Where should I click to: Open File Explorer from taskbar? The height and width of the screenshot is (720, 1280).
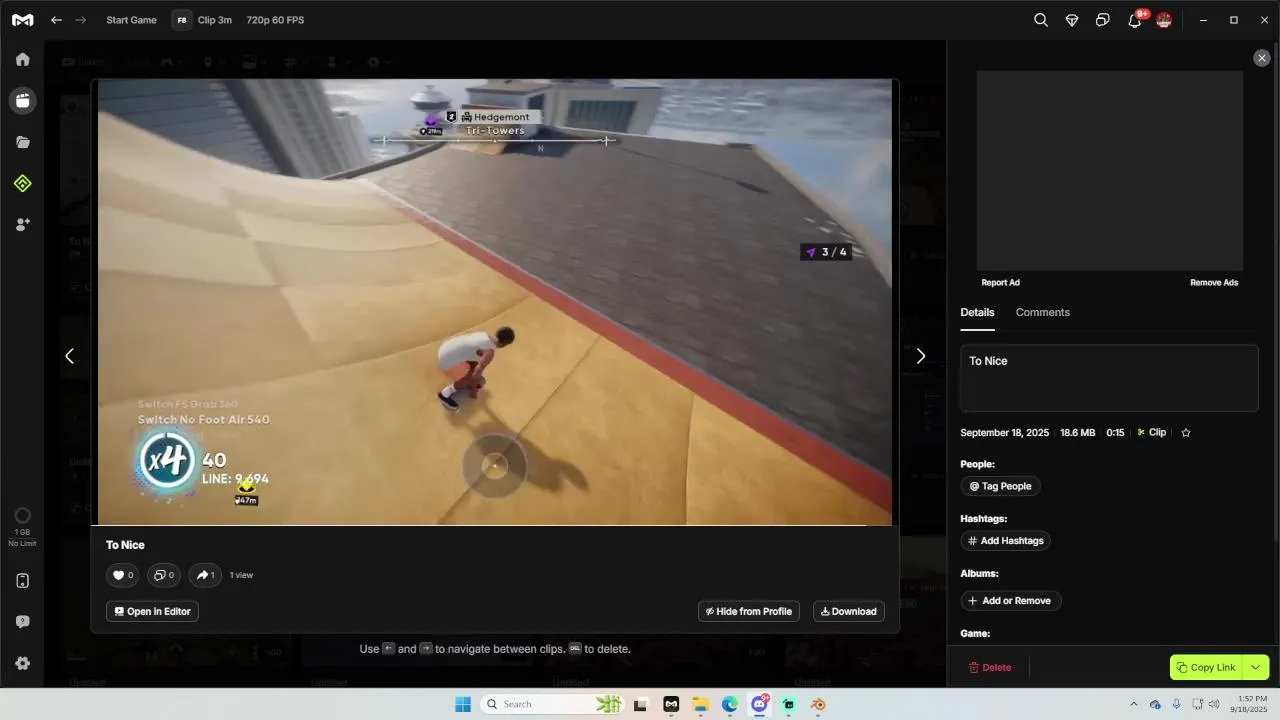701,704
